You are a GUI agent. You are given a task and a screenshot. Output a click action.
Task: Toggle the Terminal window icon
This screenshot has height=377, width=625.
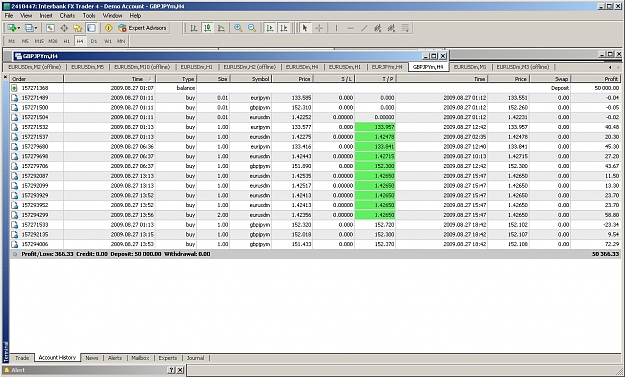point(92,28)
